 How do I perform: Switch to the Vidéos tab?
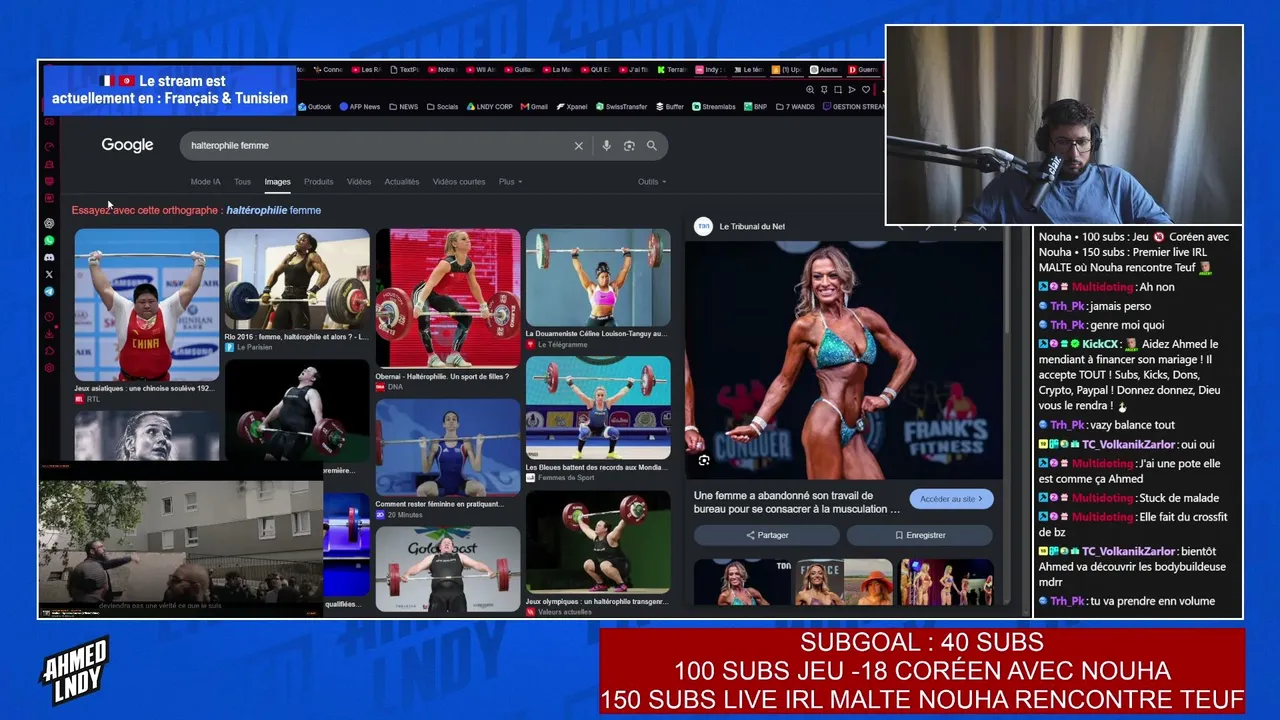pyautogui.click(x=359, y=182)
